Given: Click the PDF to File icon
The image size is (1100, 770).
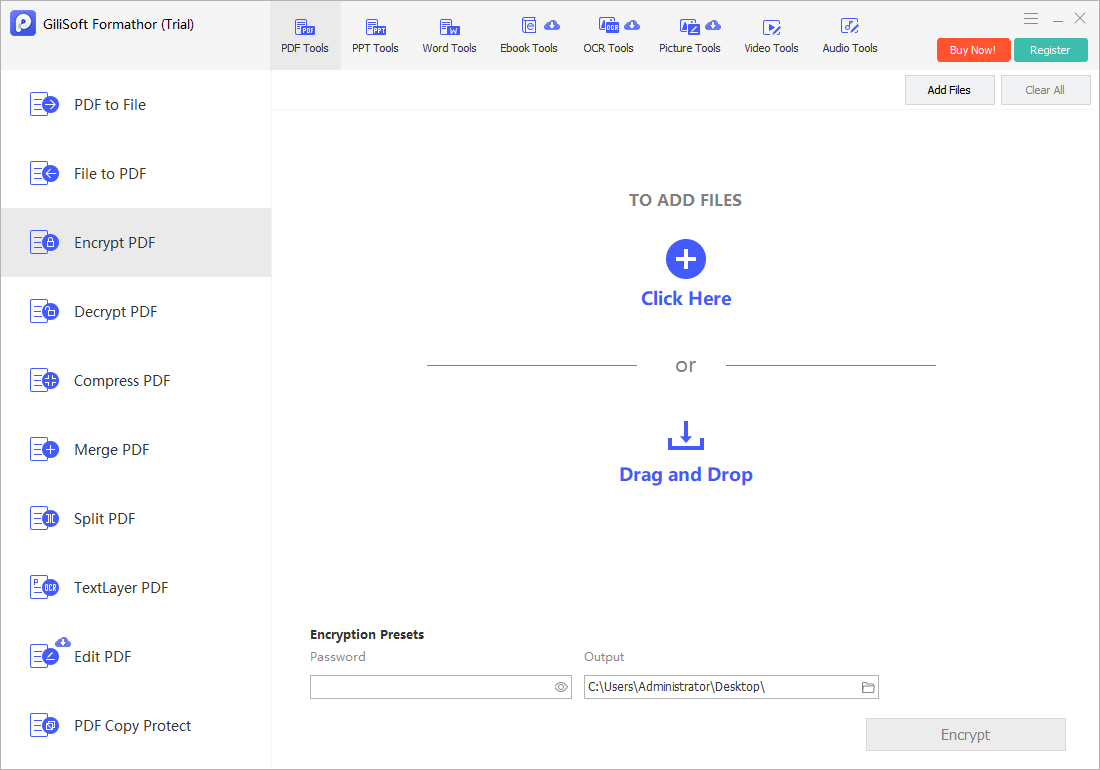Looking at the screenshot, I should (44, 104).
